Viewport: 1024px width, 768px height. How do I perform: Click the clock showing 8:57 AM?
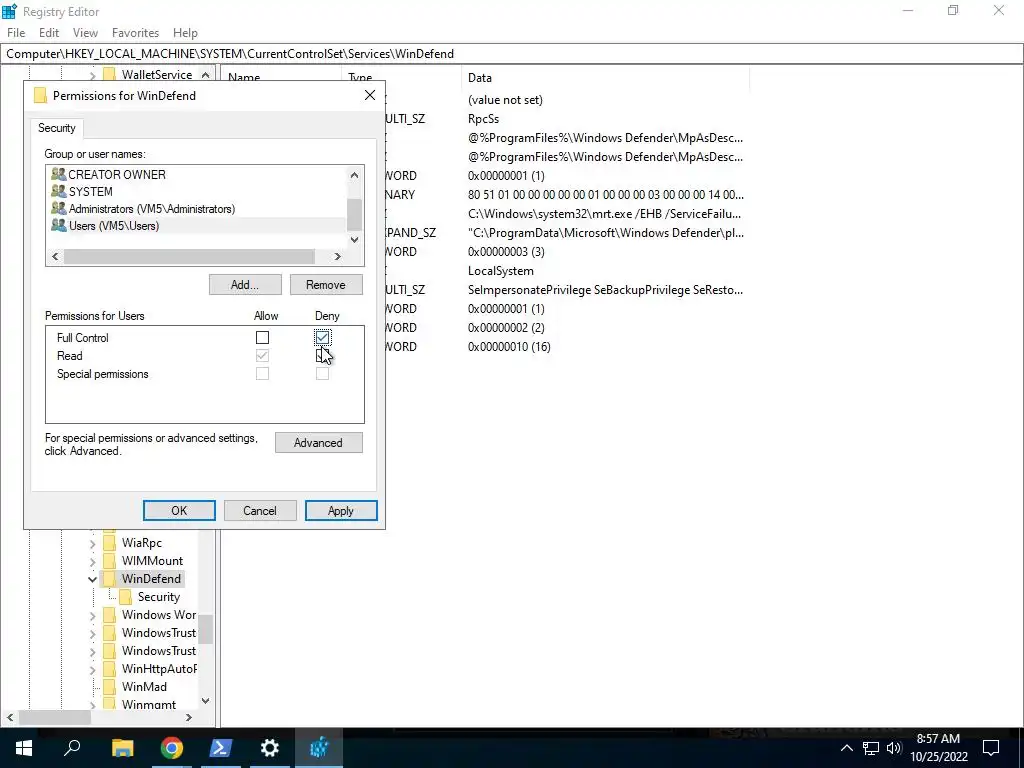click(x=938, y=739)
